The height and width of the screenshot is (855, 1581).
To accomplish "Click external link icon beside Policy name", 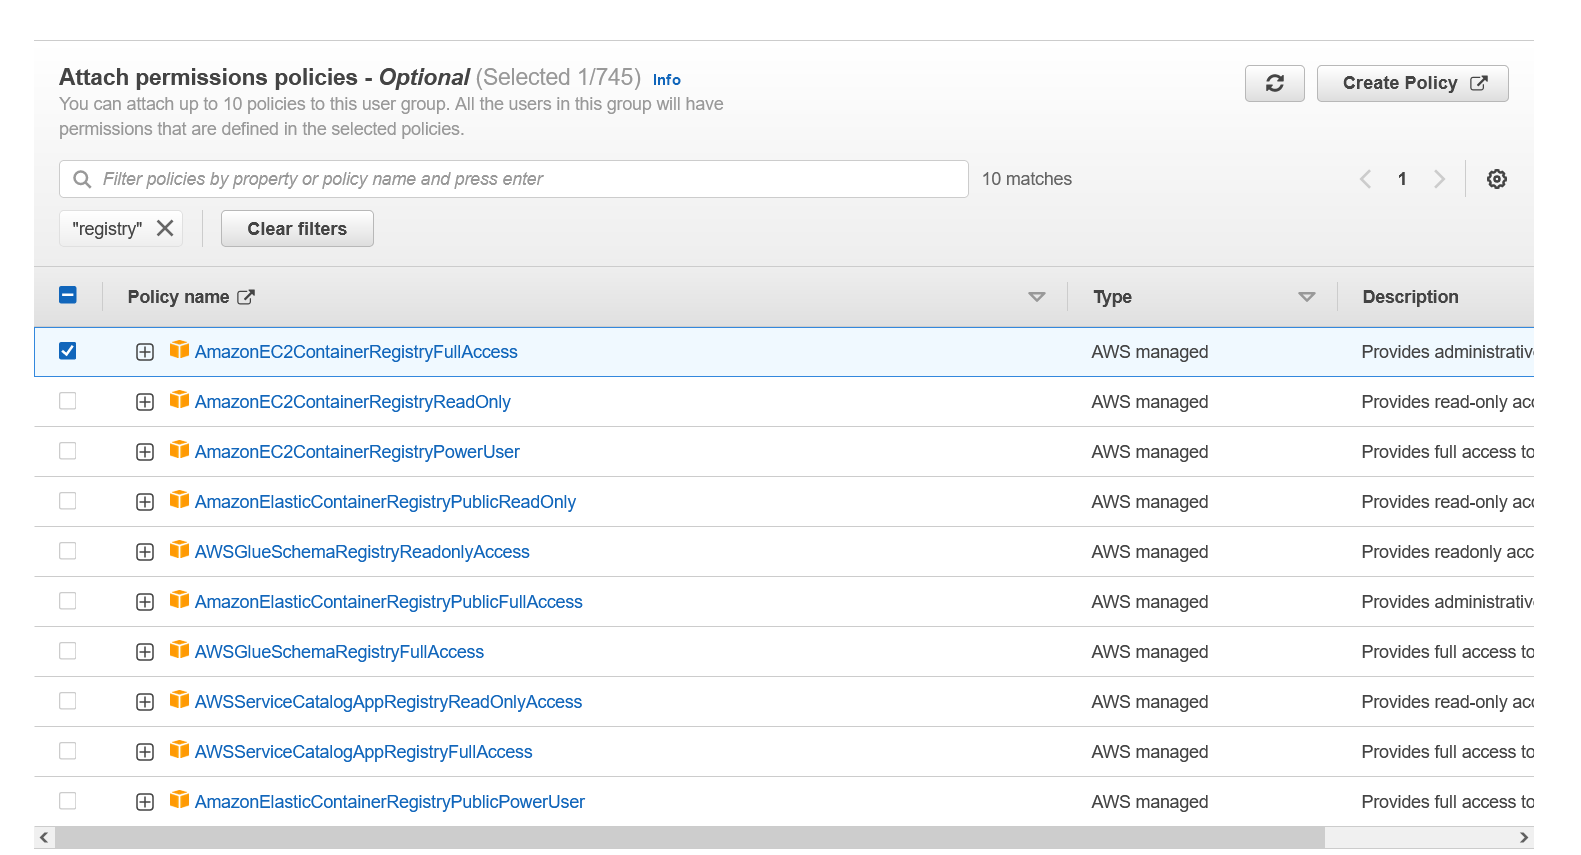I will 246,297.
